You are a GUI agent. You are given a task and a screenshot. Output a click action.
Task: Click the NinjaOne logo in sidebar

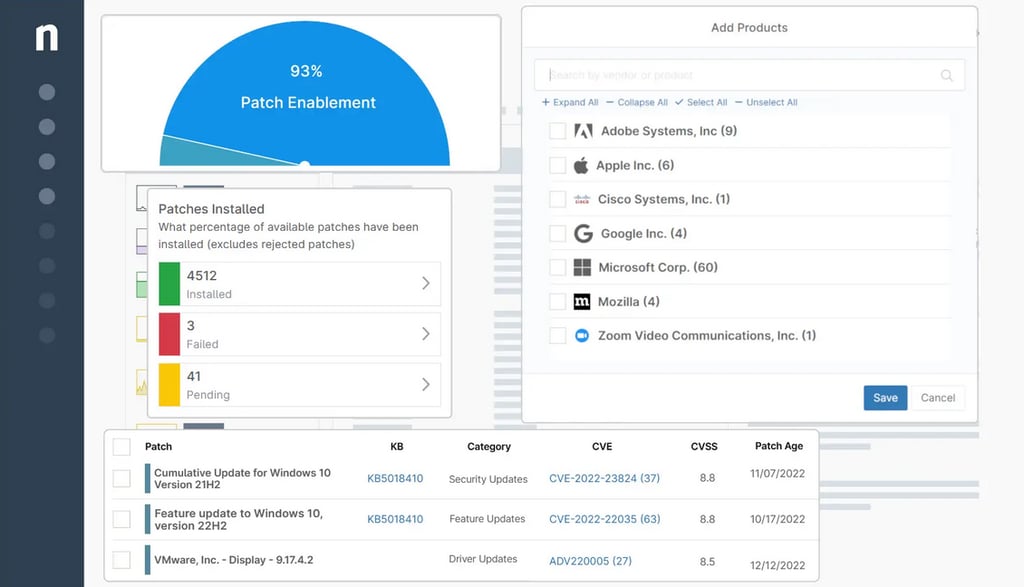[x=47, y=37]
